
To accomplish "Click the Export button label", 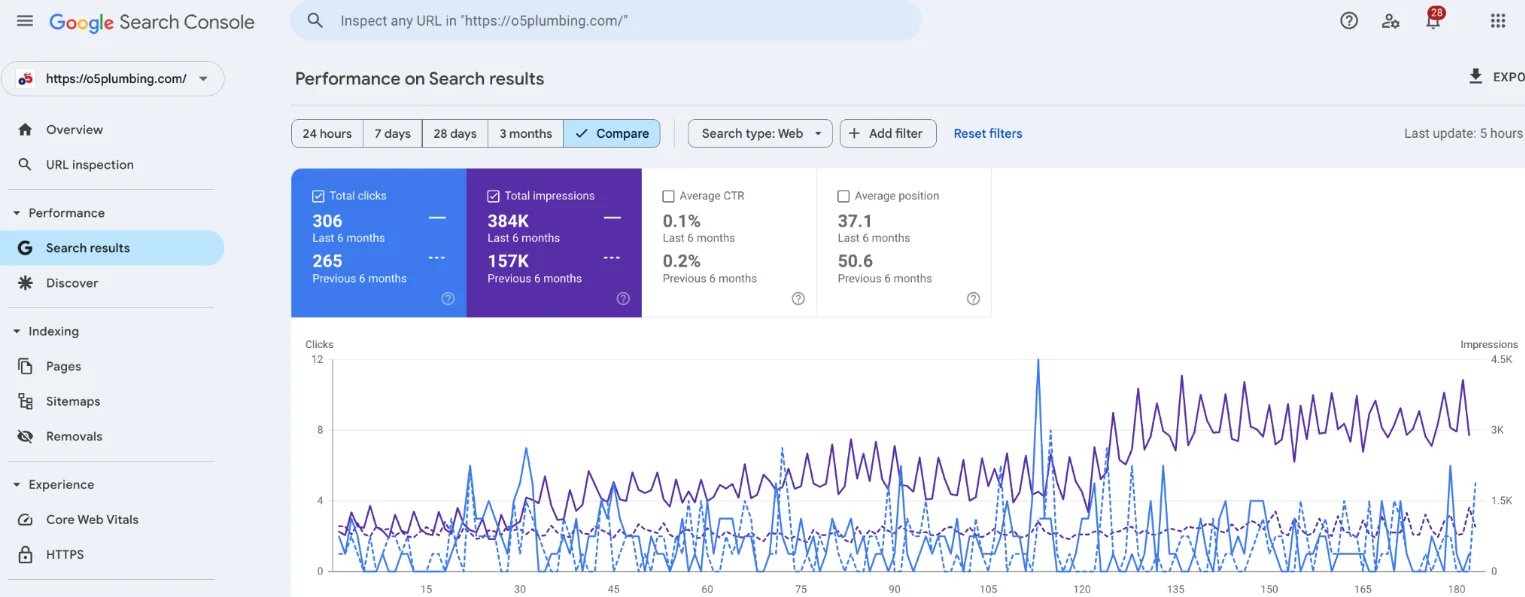I will point(1508,77).
